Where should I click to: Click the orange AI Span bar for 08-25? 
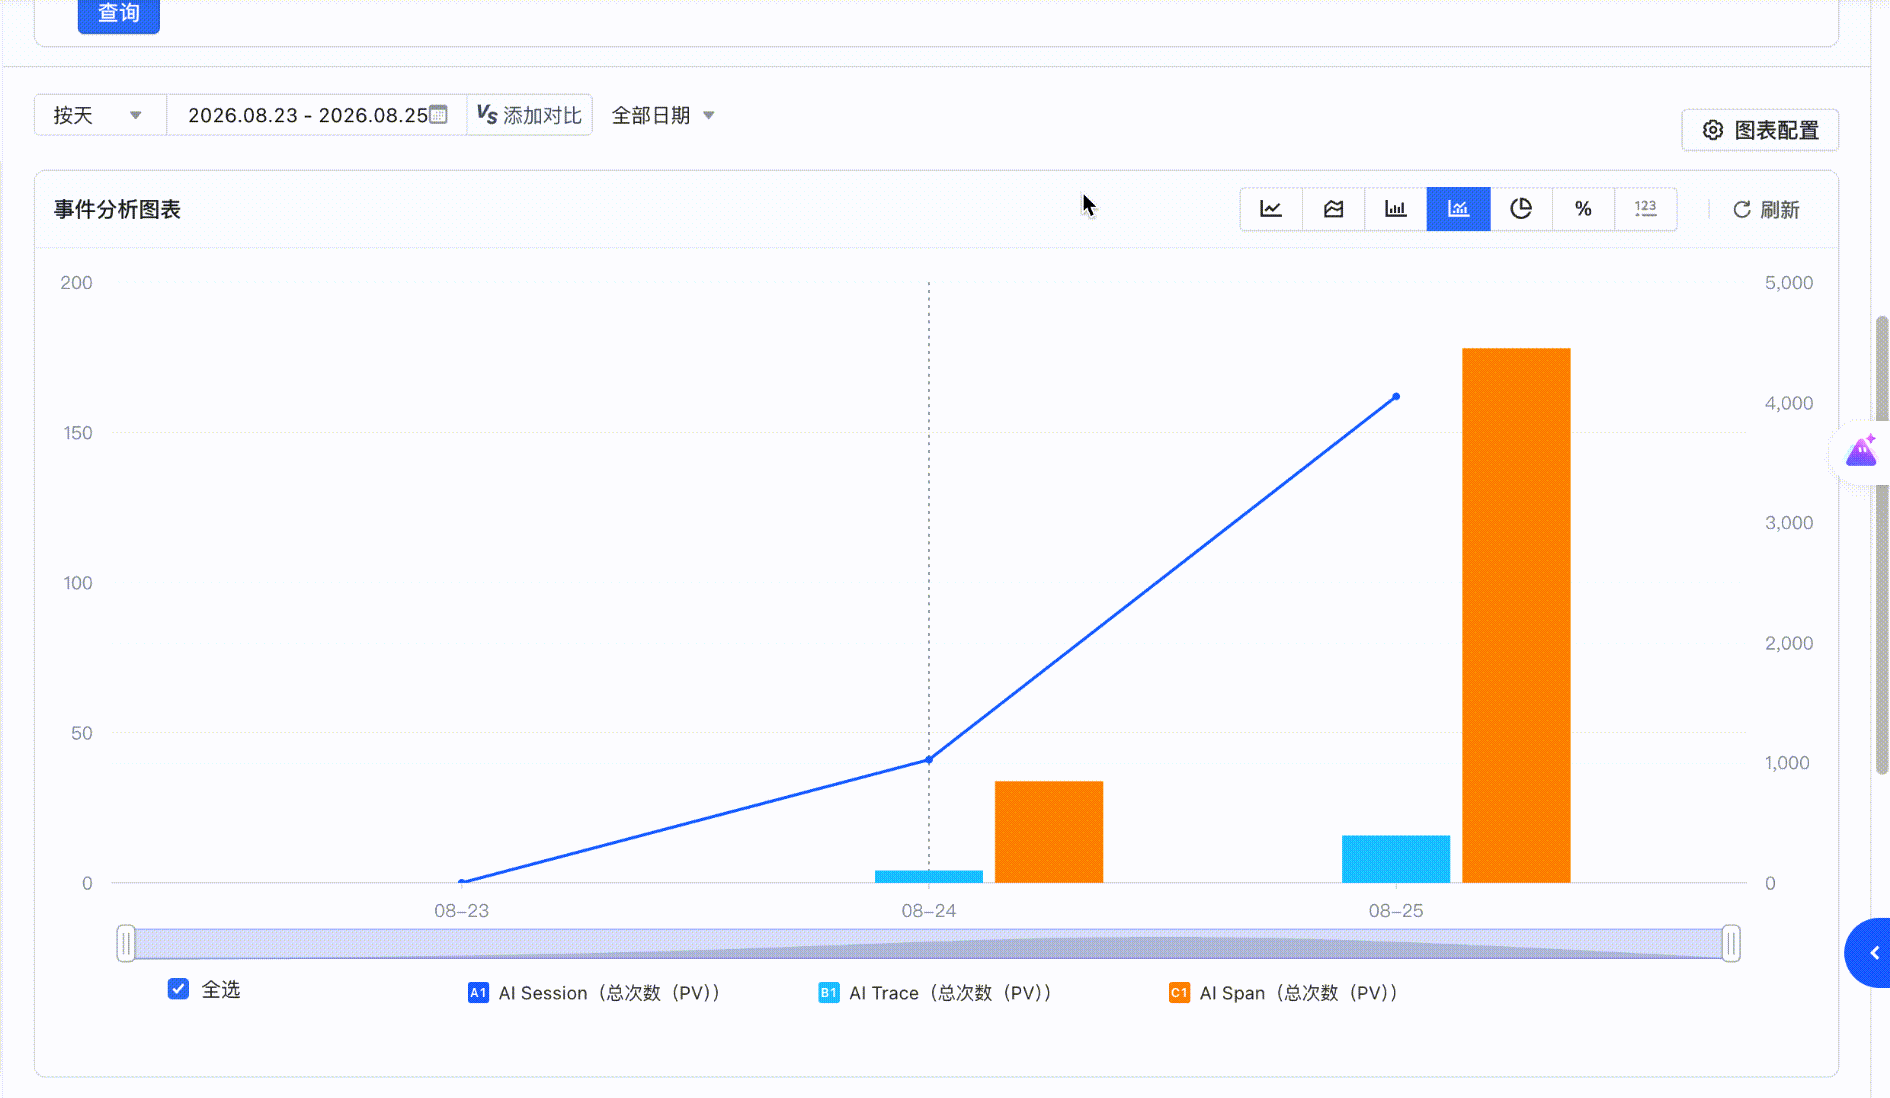point(1516,615)
